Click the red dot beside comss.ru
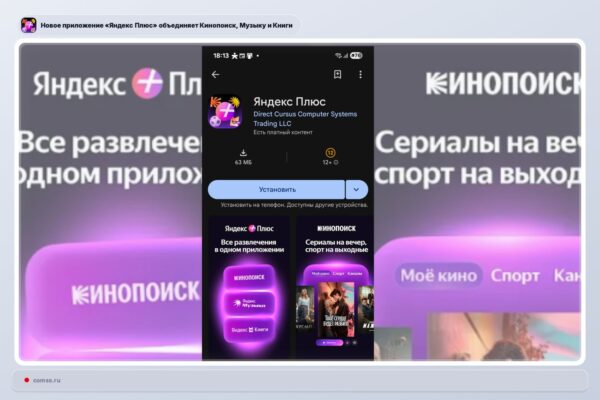This screenshot has width=600, height=400. 26,380
